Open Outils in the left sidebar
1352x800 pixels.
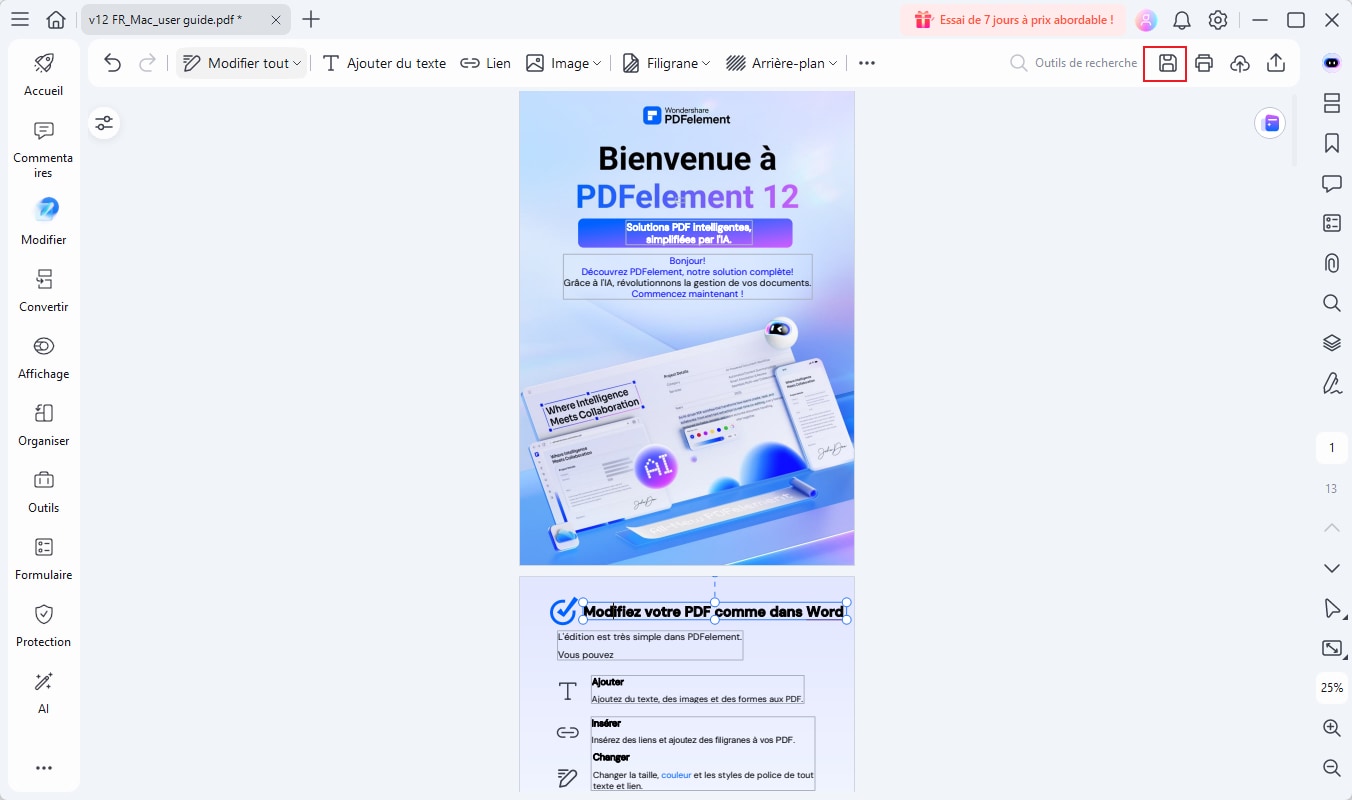point(43,492)
